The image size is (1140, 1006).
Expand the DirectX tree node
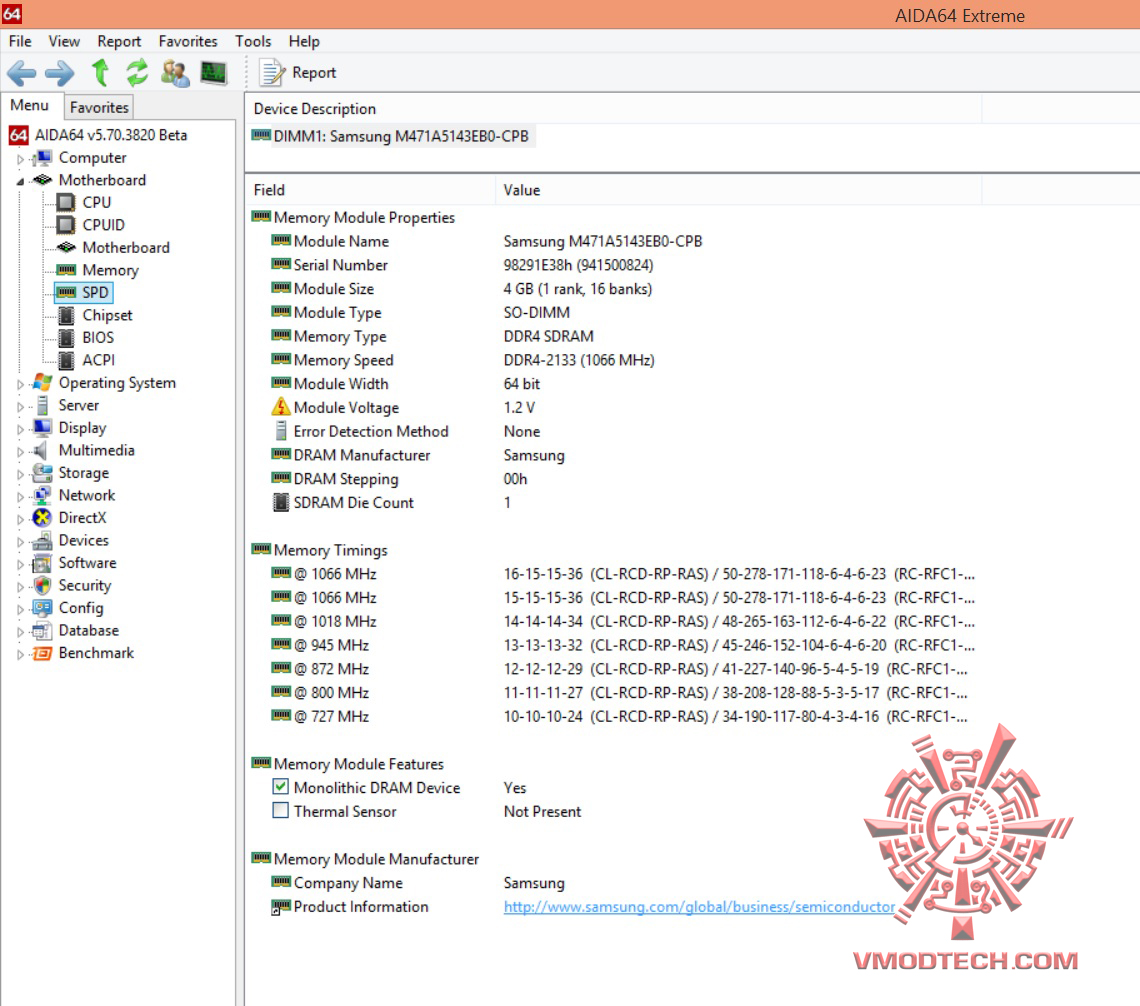coord(20,519)
